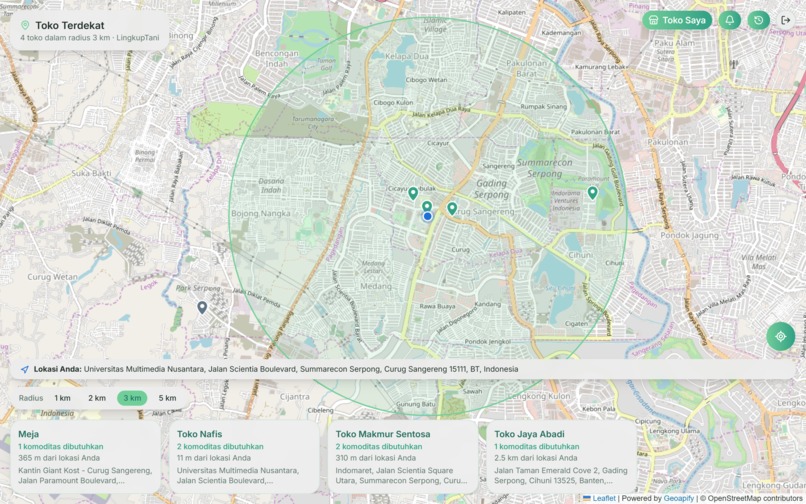Open the Toko Saya button

click(677, 21)
